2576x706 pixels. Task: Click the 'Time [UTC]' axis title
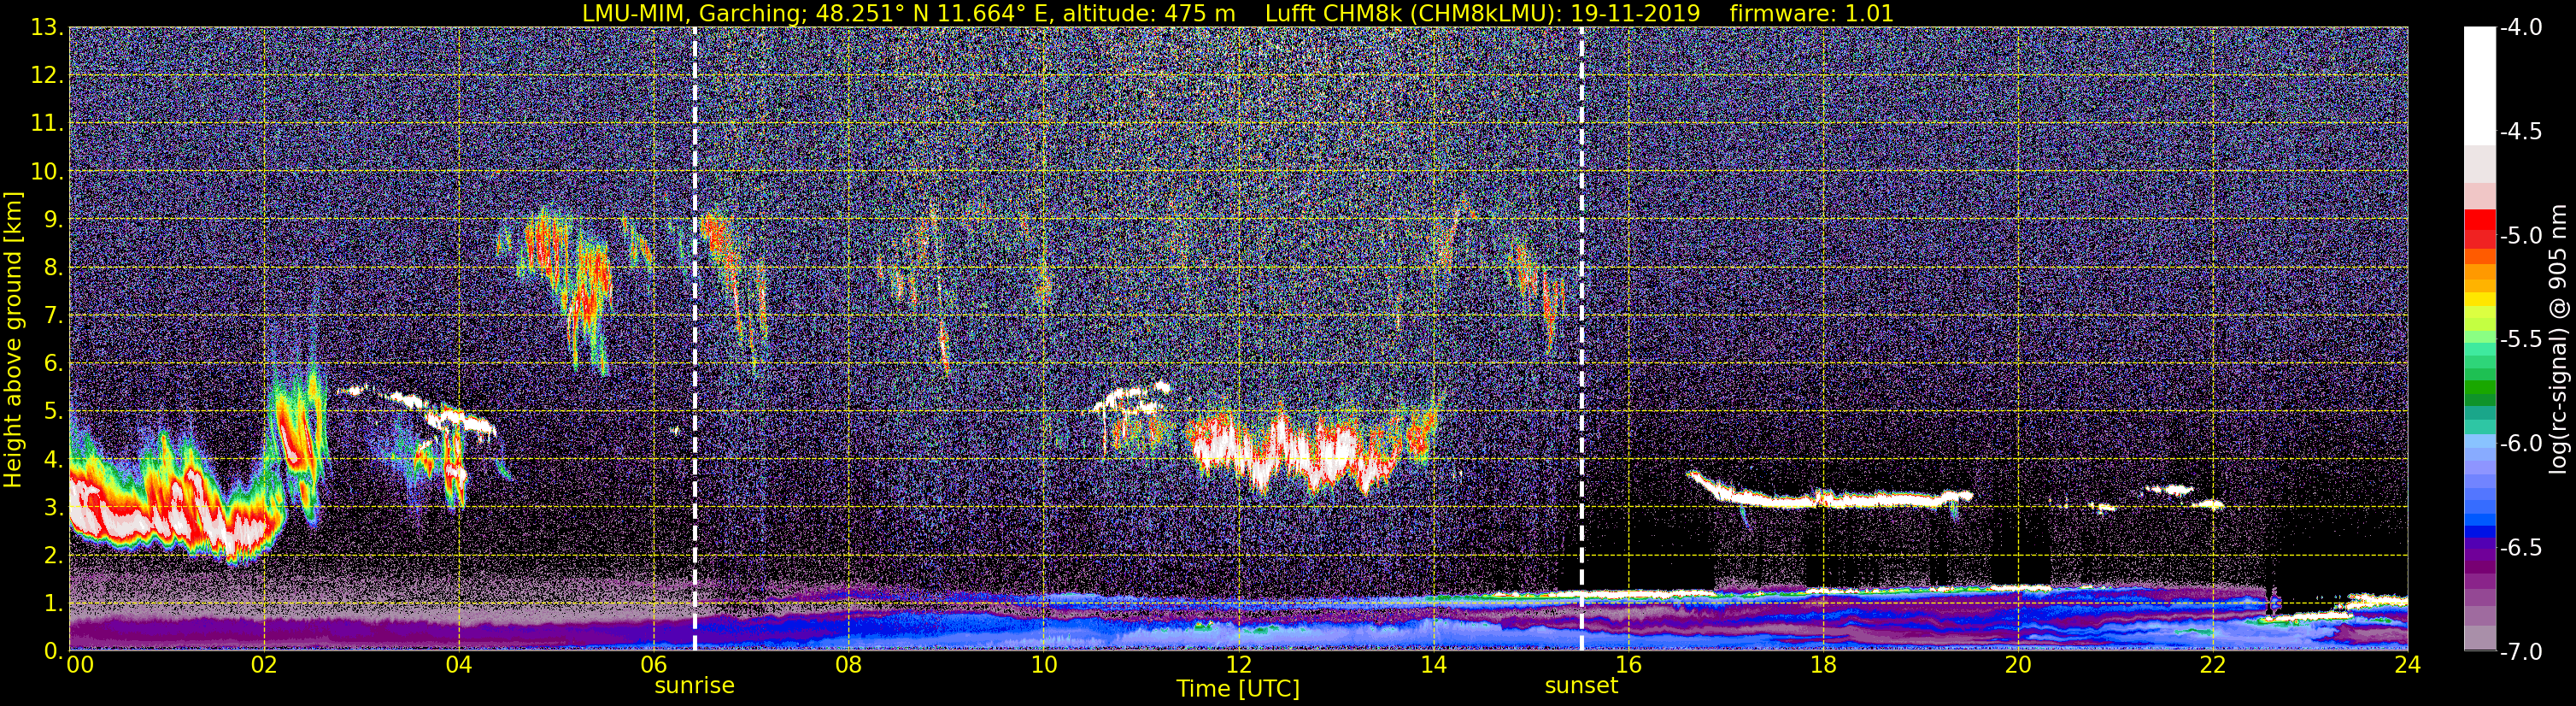1238,688
